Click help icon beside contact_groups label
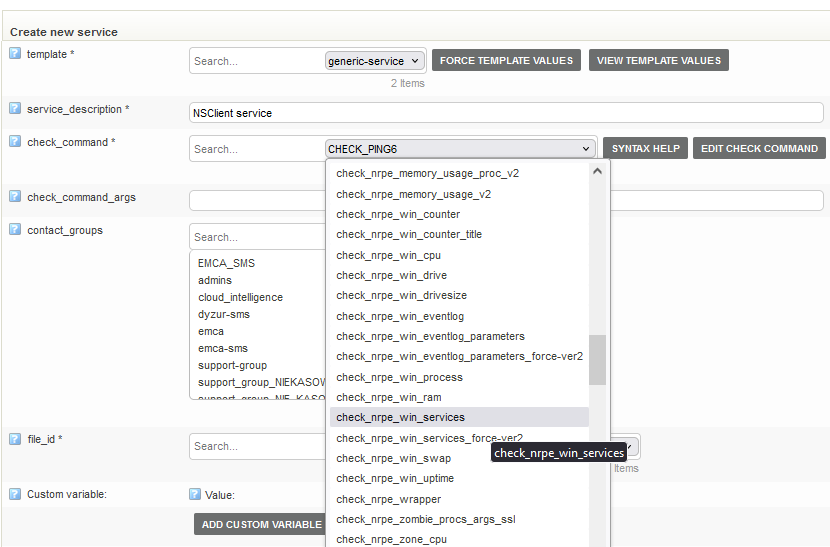The width and height of the screenshot is (830, 547). 15,230
